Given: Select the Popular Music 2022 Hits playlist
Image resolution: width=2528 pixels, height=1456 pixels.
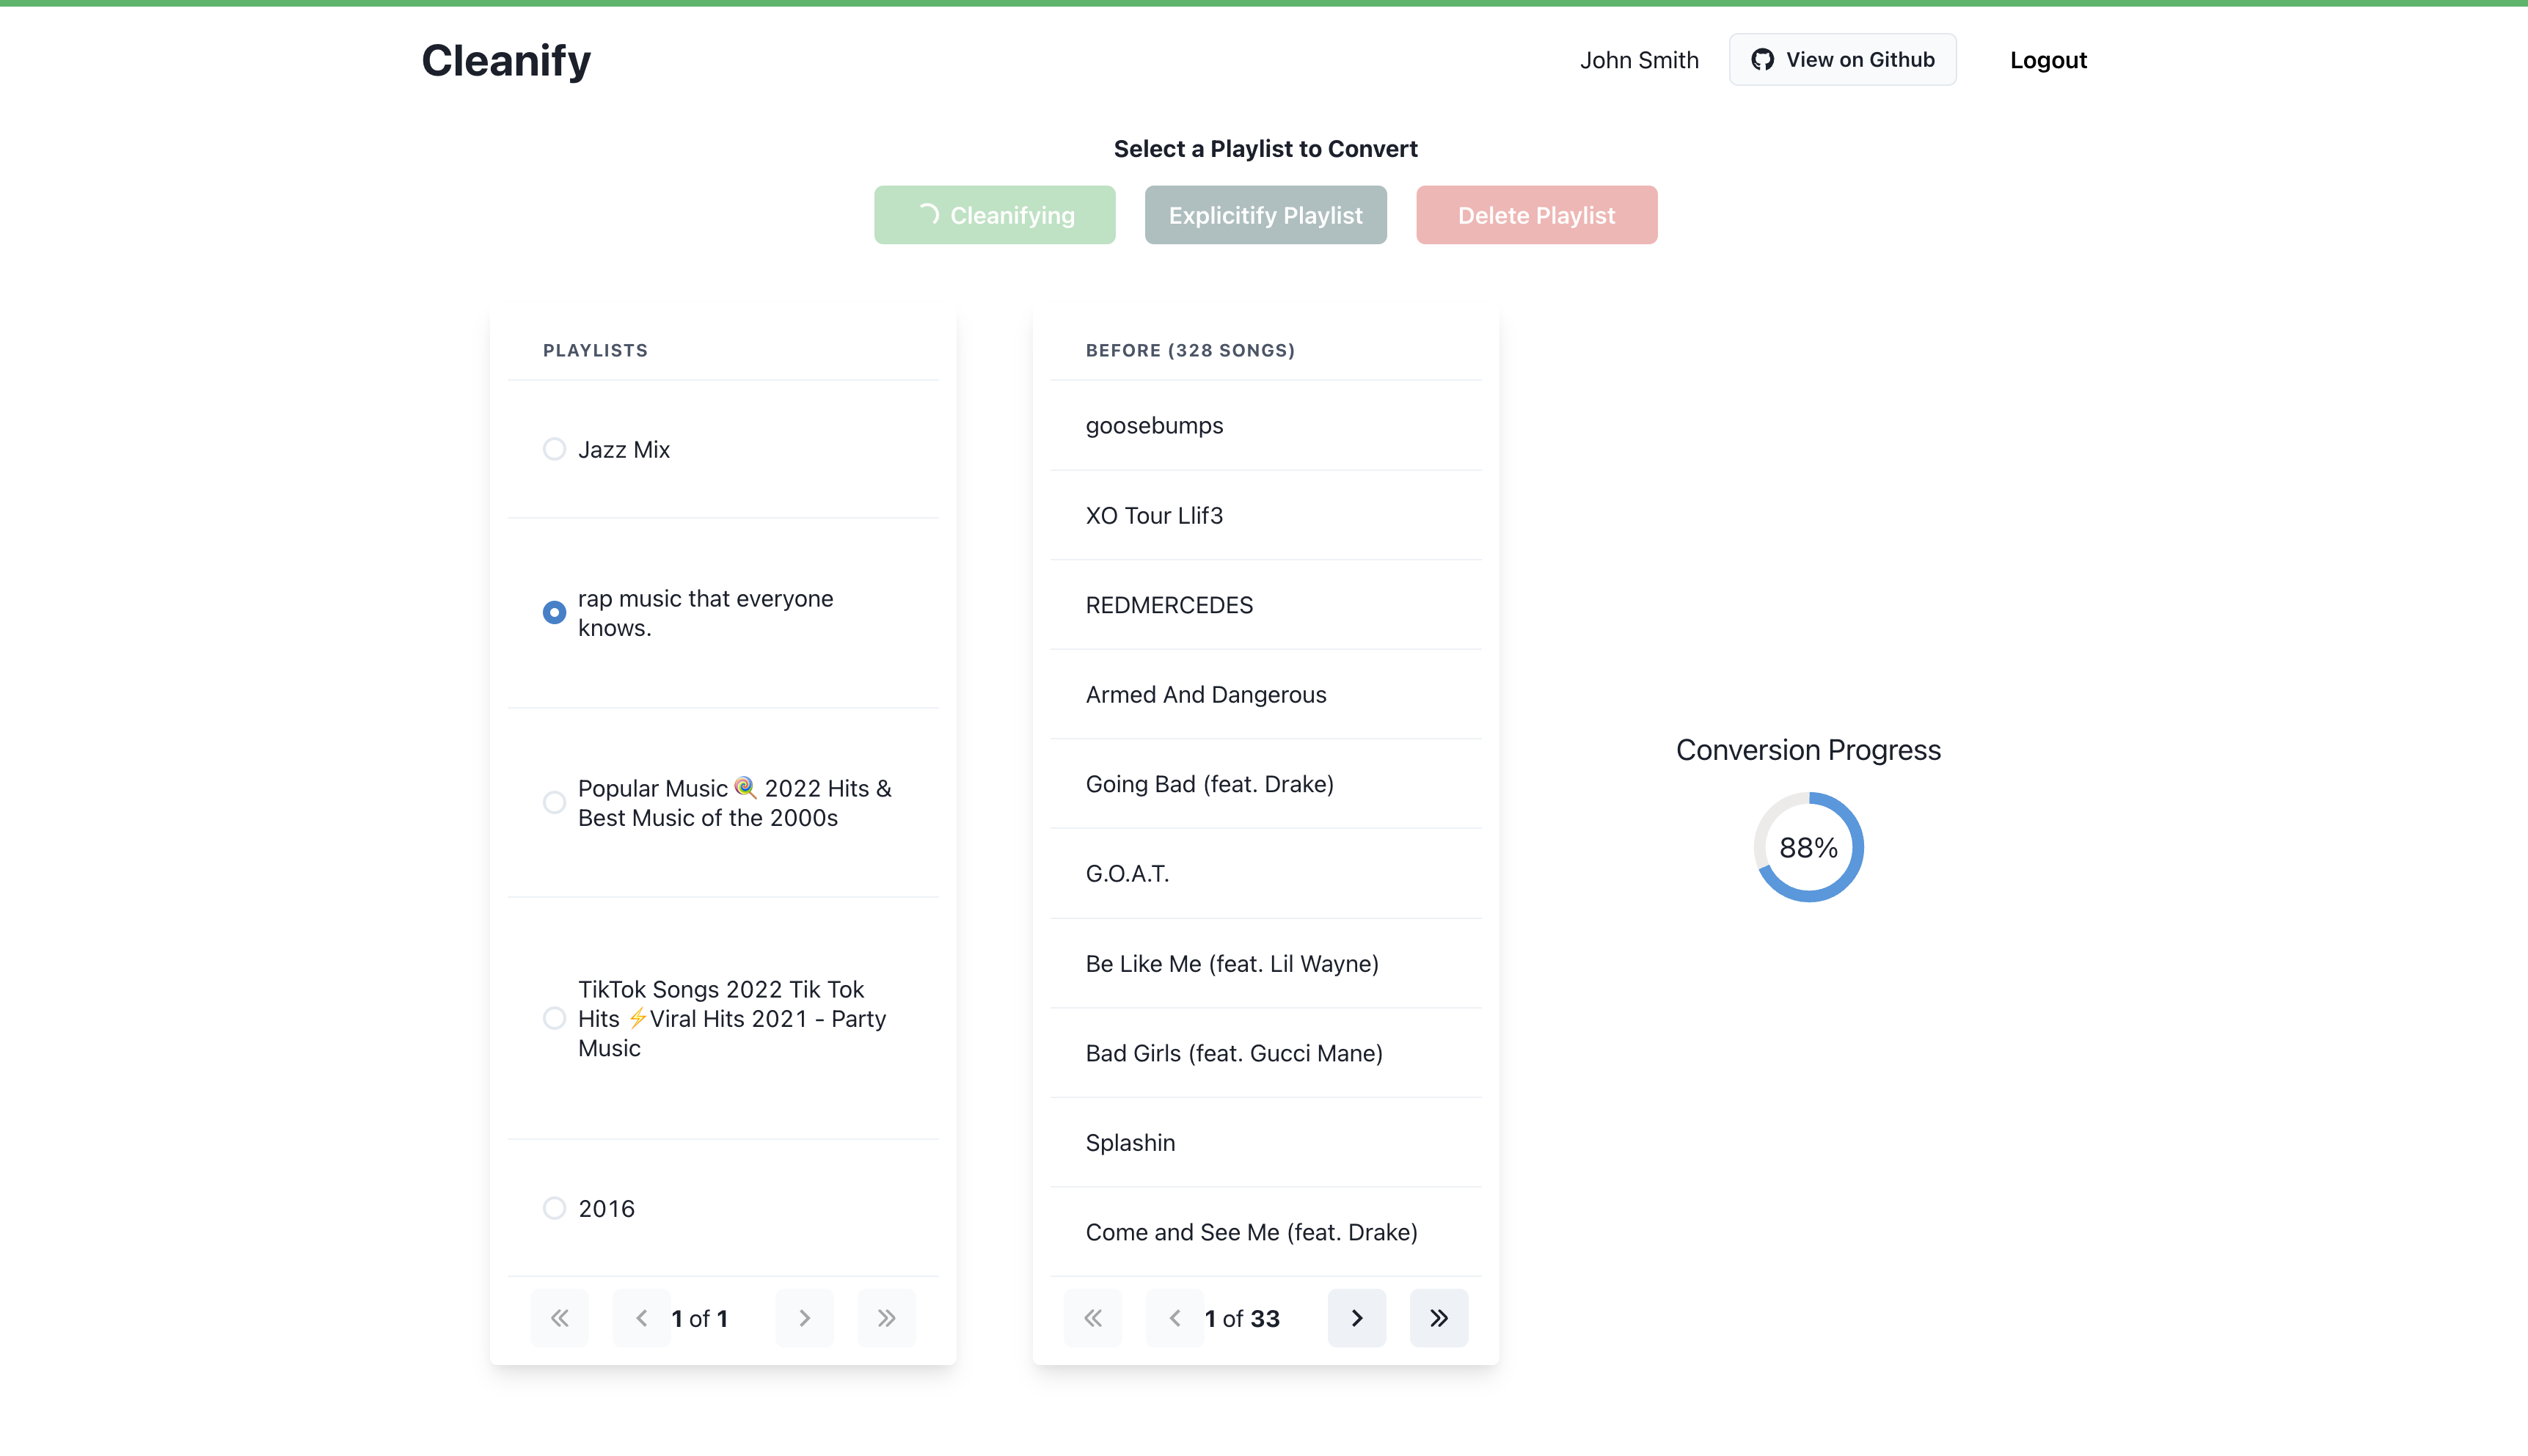Looking at the screenshot, I should [x=554, y=802].
